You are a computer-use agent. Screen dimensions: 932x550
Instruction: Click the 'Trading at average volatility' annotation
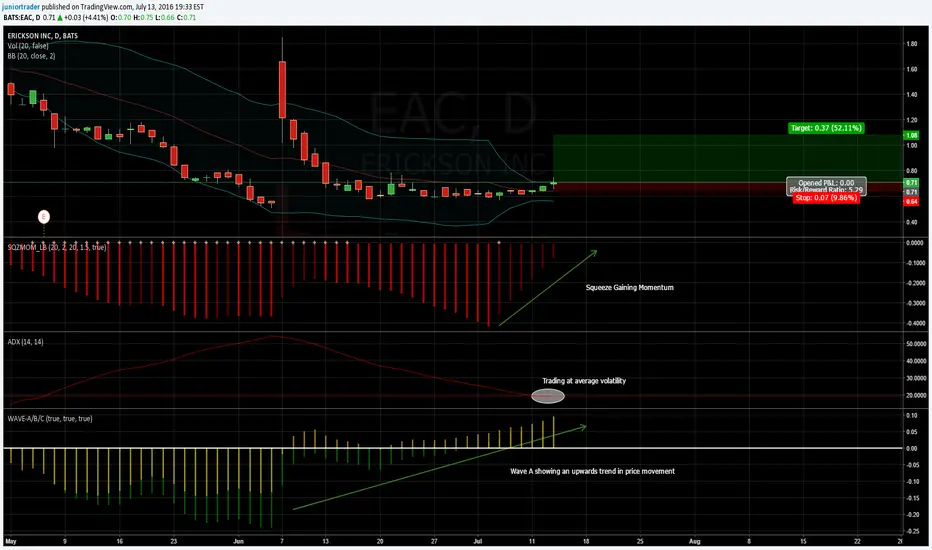coord(584,381)
